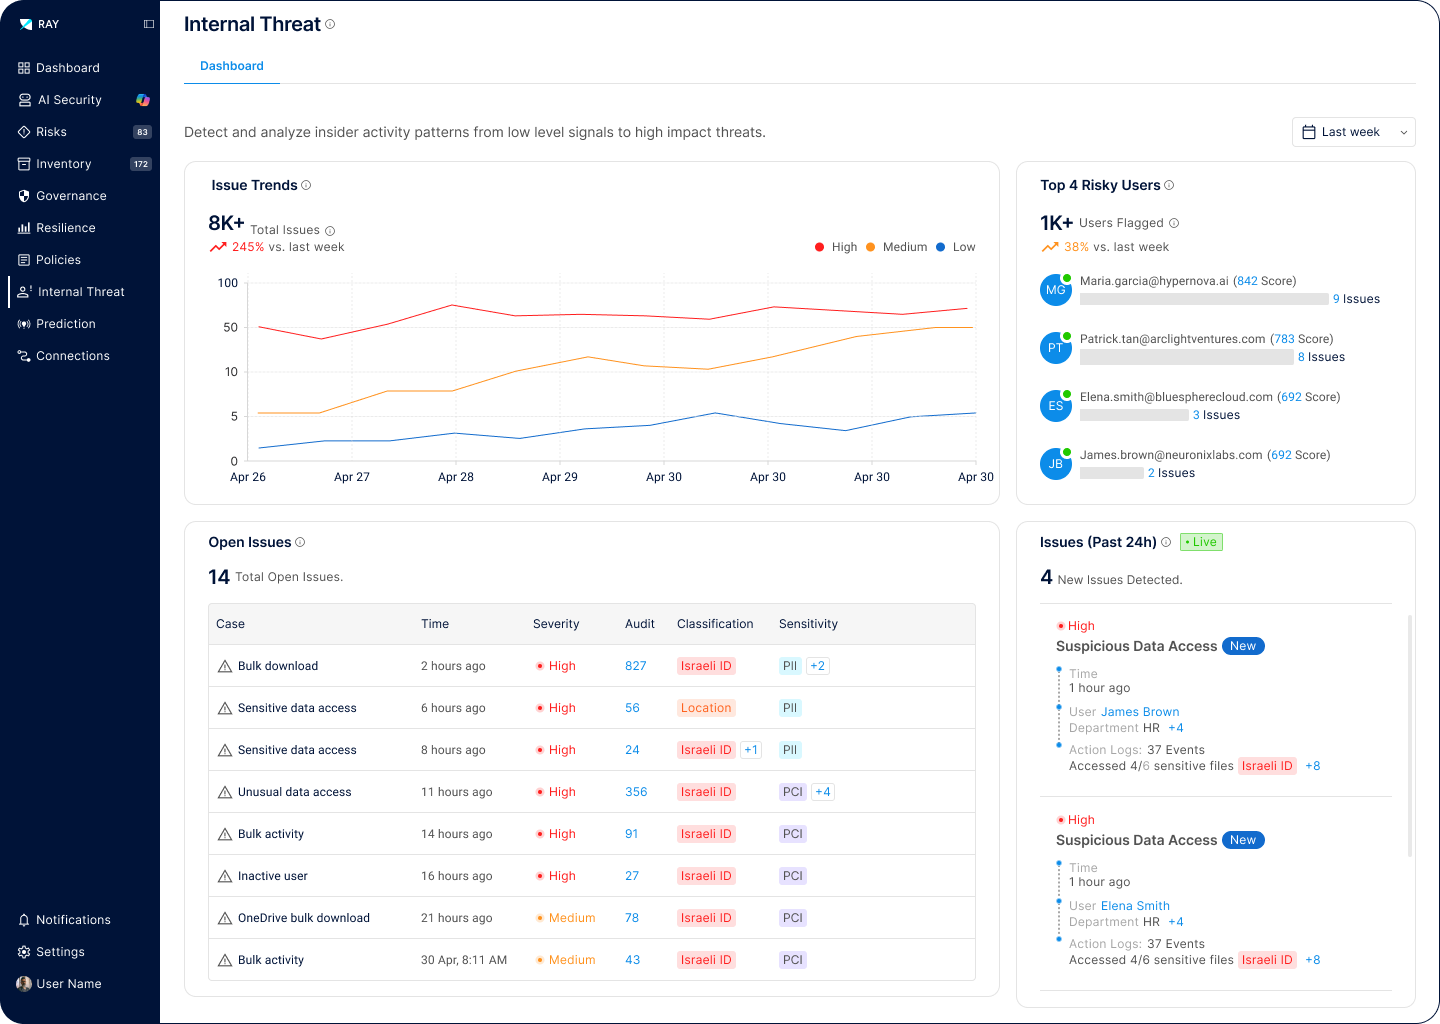Select the Dashboard tab under Internal Threat
The height and width of the screenshot is (1024, 1440).
coord(232,66)
